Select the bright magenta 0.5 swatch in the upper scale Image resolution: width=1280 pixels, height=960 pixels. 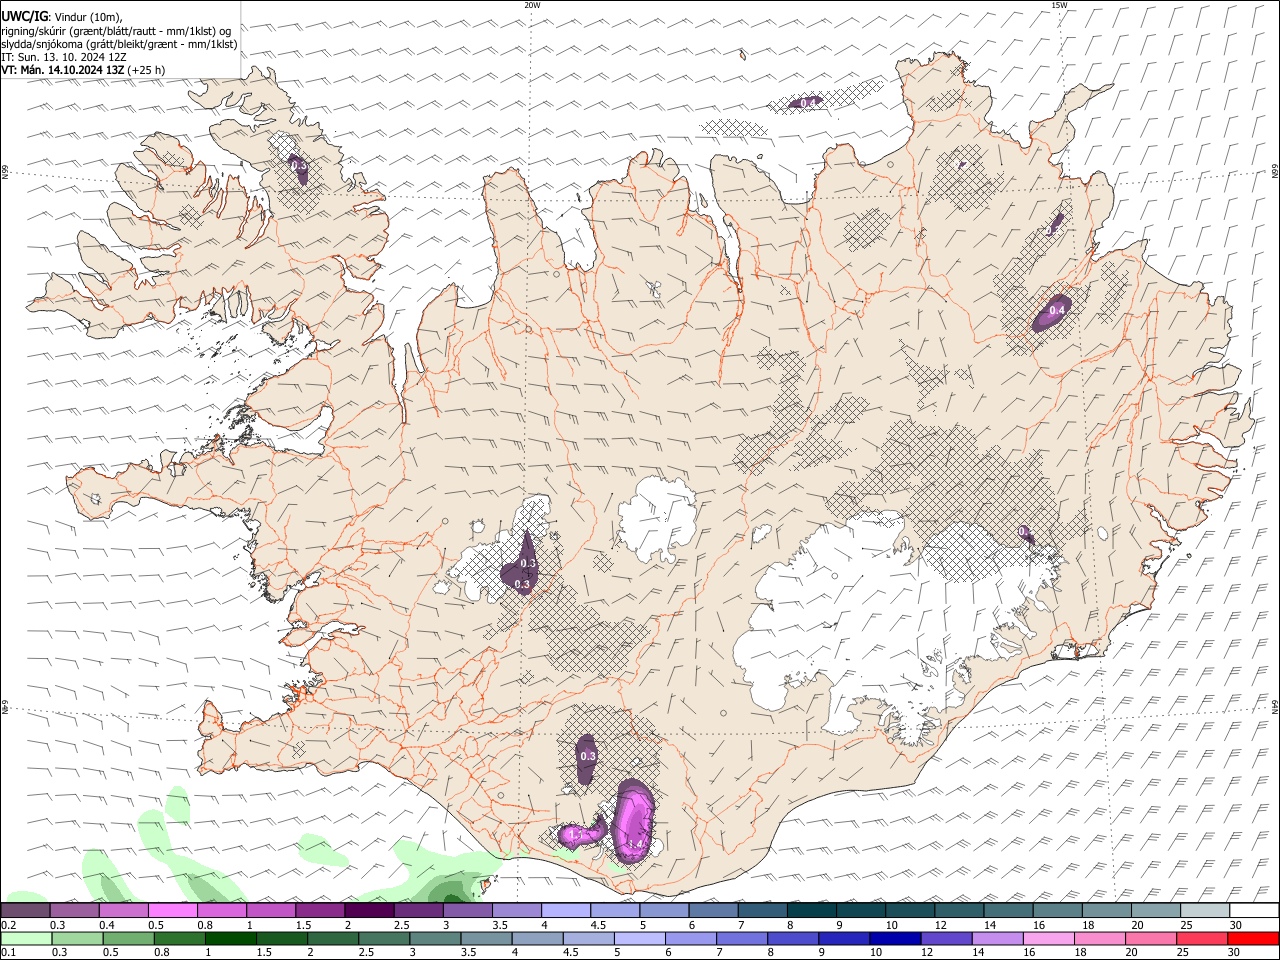coord(173,911)
